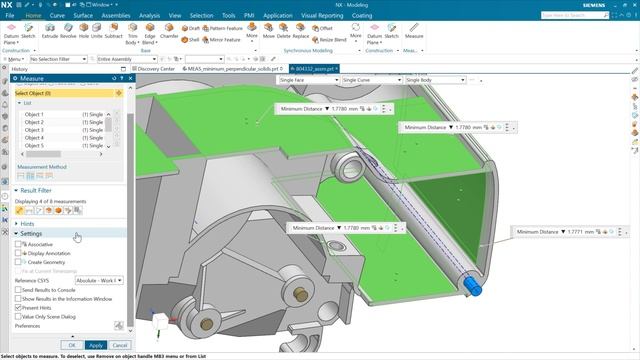Click Mirror Feature in the ribbon
This screenshot has width=640, height=360.
[221, 40]
